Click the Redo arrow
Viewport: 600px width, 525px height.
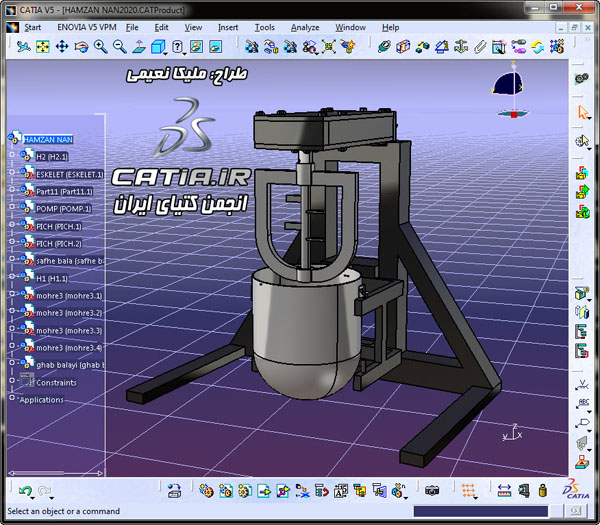click(44, 491)
